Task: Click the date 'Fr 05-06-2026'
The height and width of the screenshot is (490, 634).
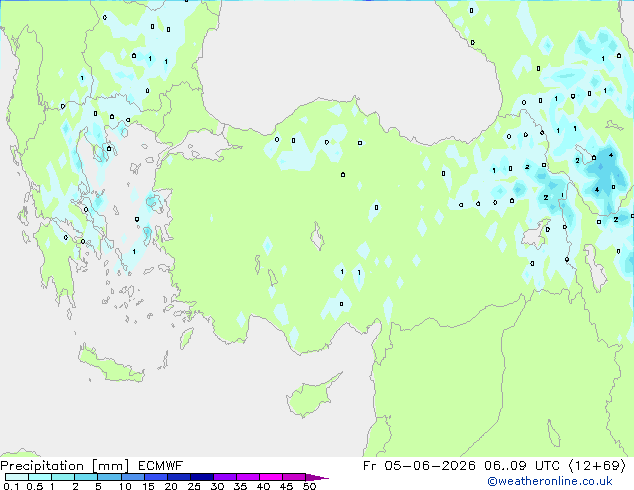Action: coord(419,466)
